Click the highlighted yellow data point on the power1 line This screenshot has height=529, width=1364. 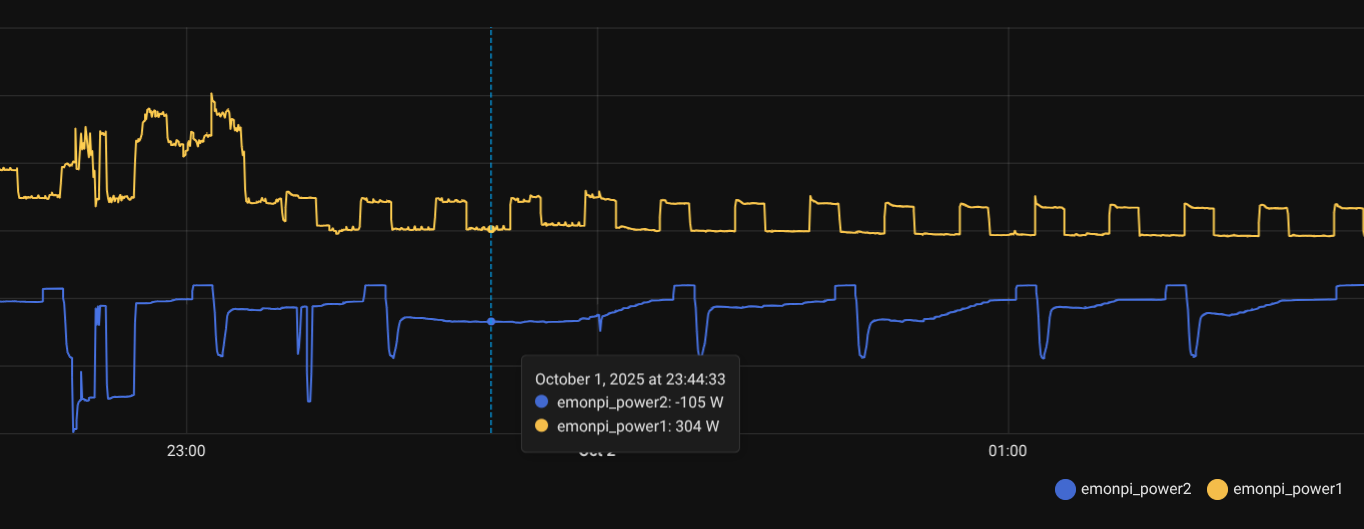tap(491, 229)
